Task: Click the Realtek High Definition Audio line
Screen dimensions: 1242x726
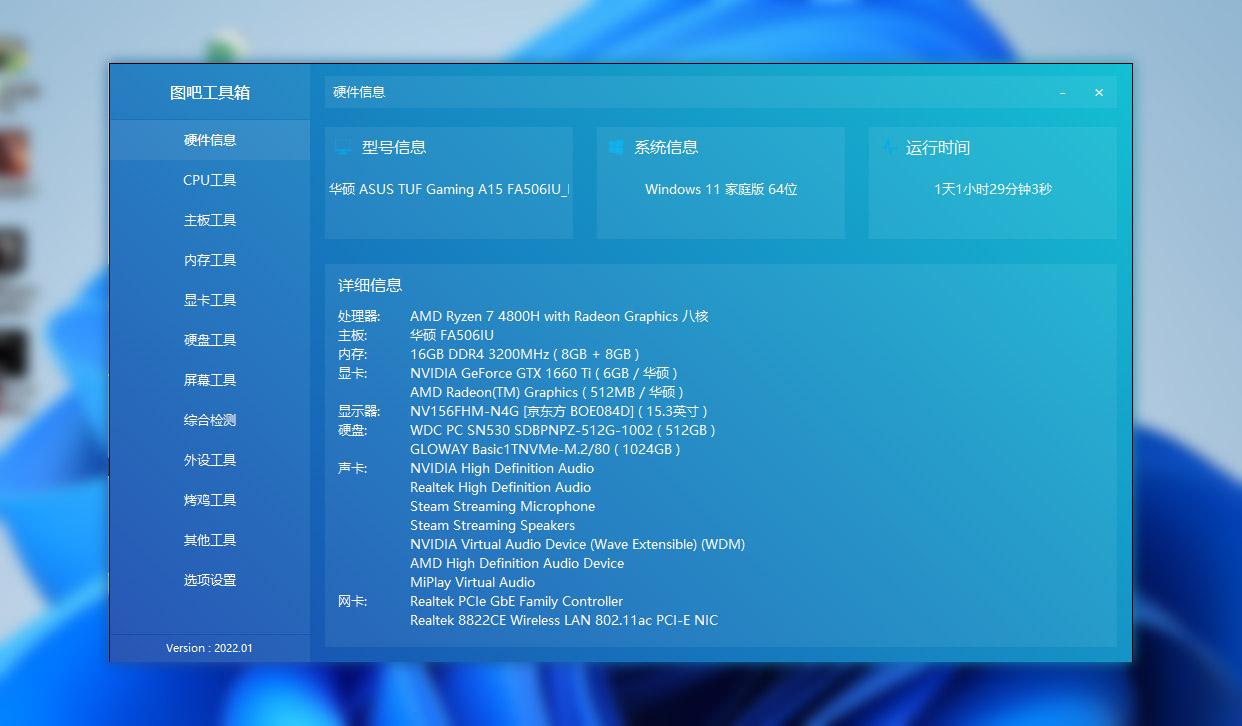Action: 501,487
